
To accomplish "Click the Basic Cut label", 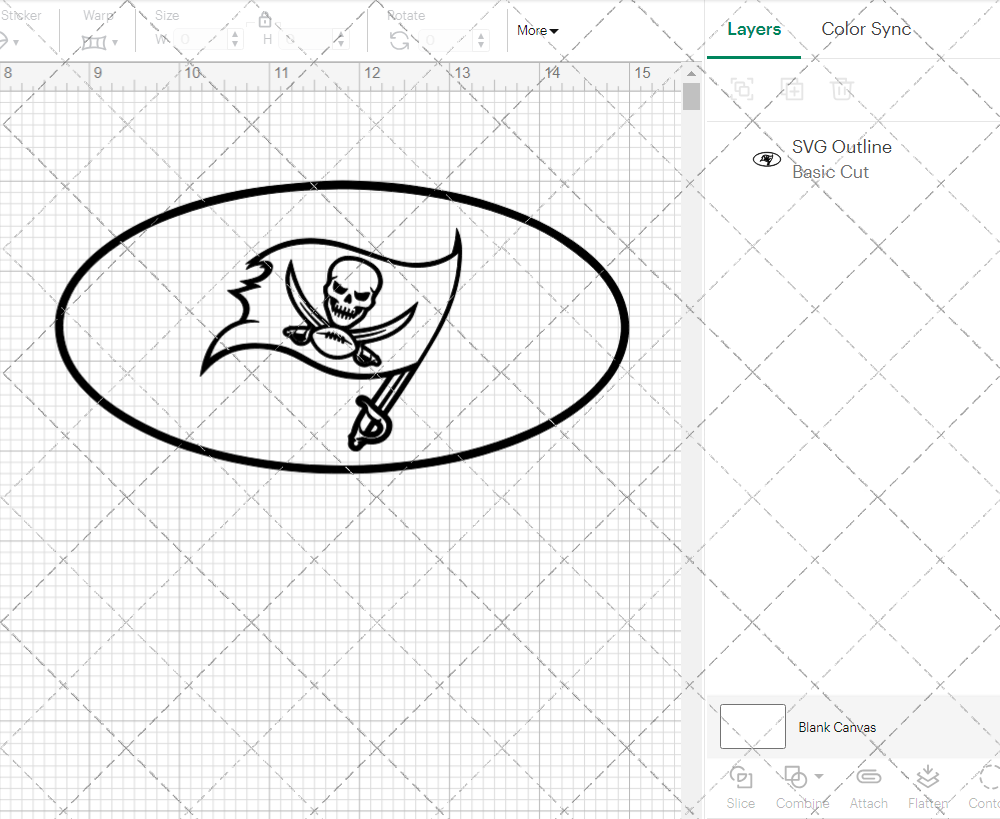I will pyautogui.click(x=830, y=172).
